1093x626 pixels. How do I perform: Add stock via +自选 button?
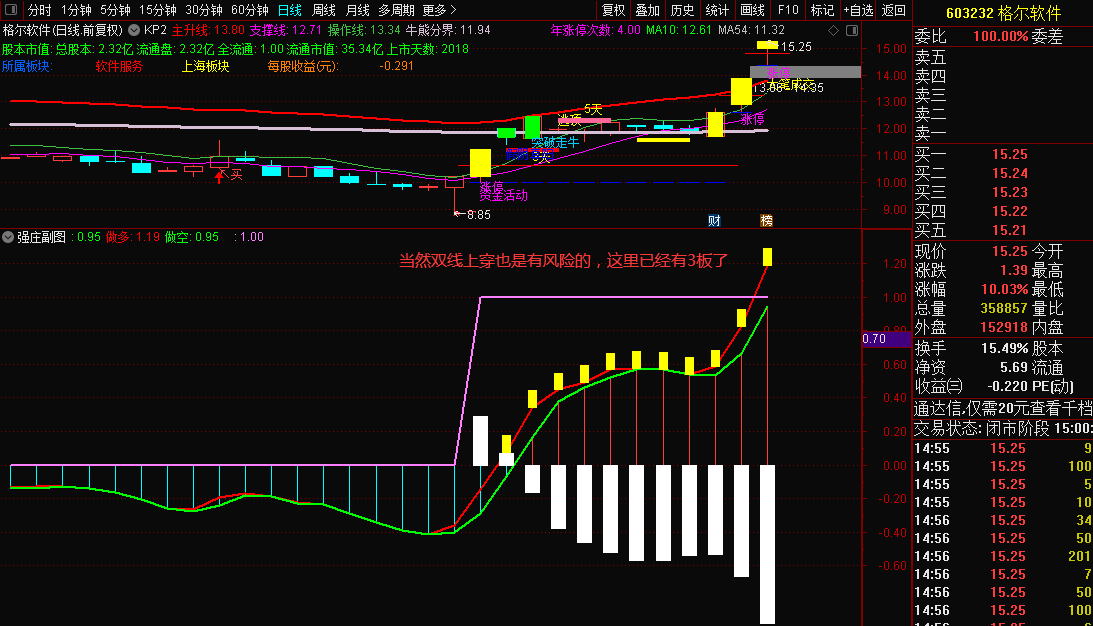tap(858, 10)
